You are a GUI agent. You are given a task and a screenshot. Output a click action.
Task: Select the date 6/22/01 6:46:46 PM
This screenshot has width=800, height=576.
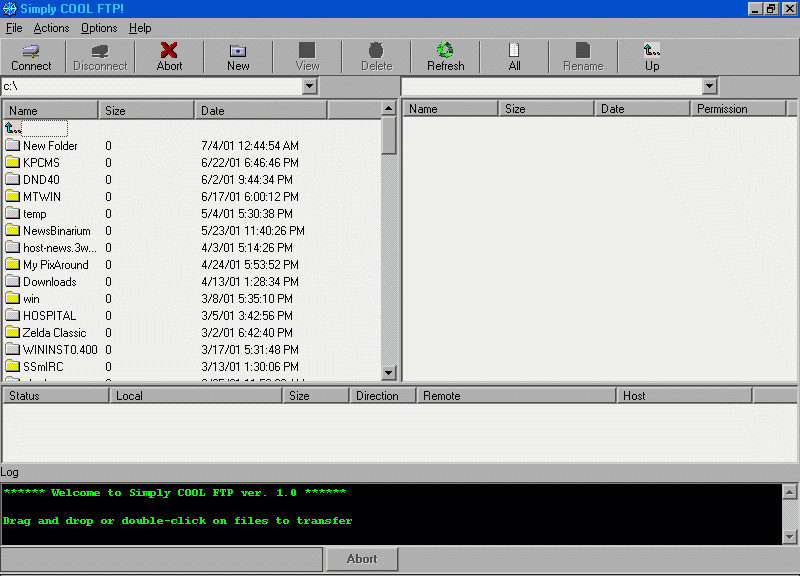[250, 162]
